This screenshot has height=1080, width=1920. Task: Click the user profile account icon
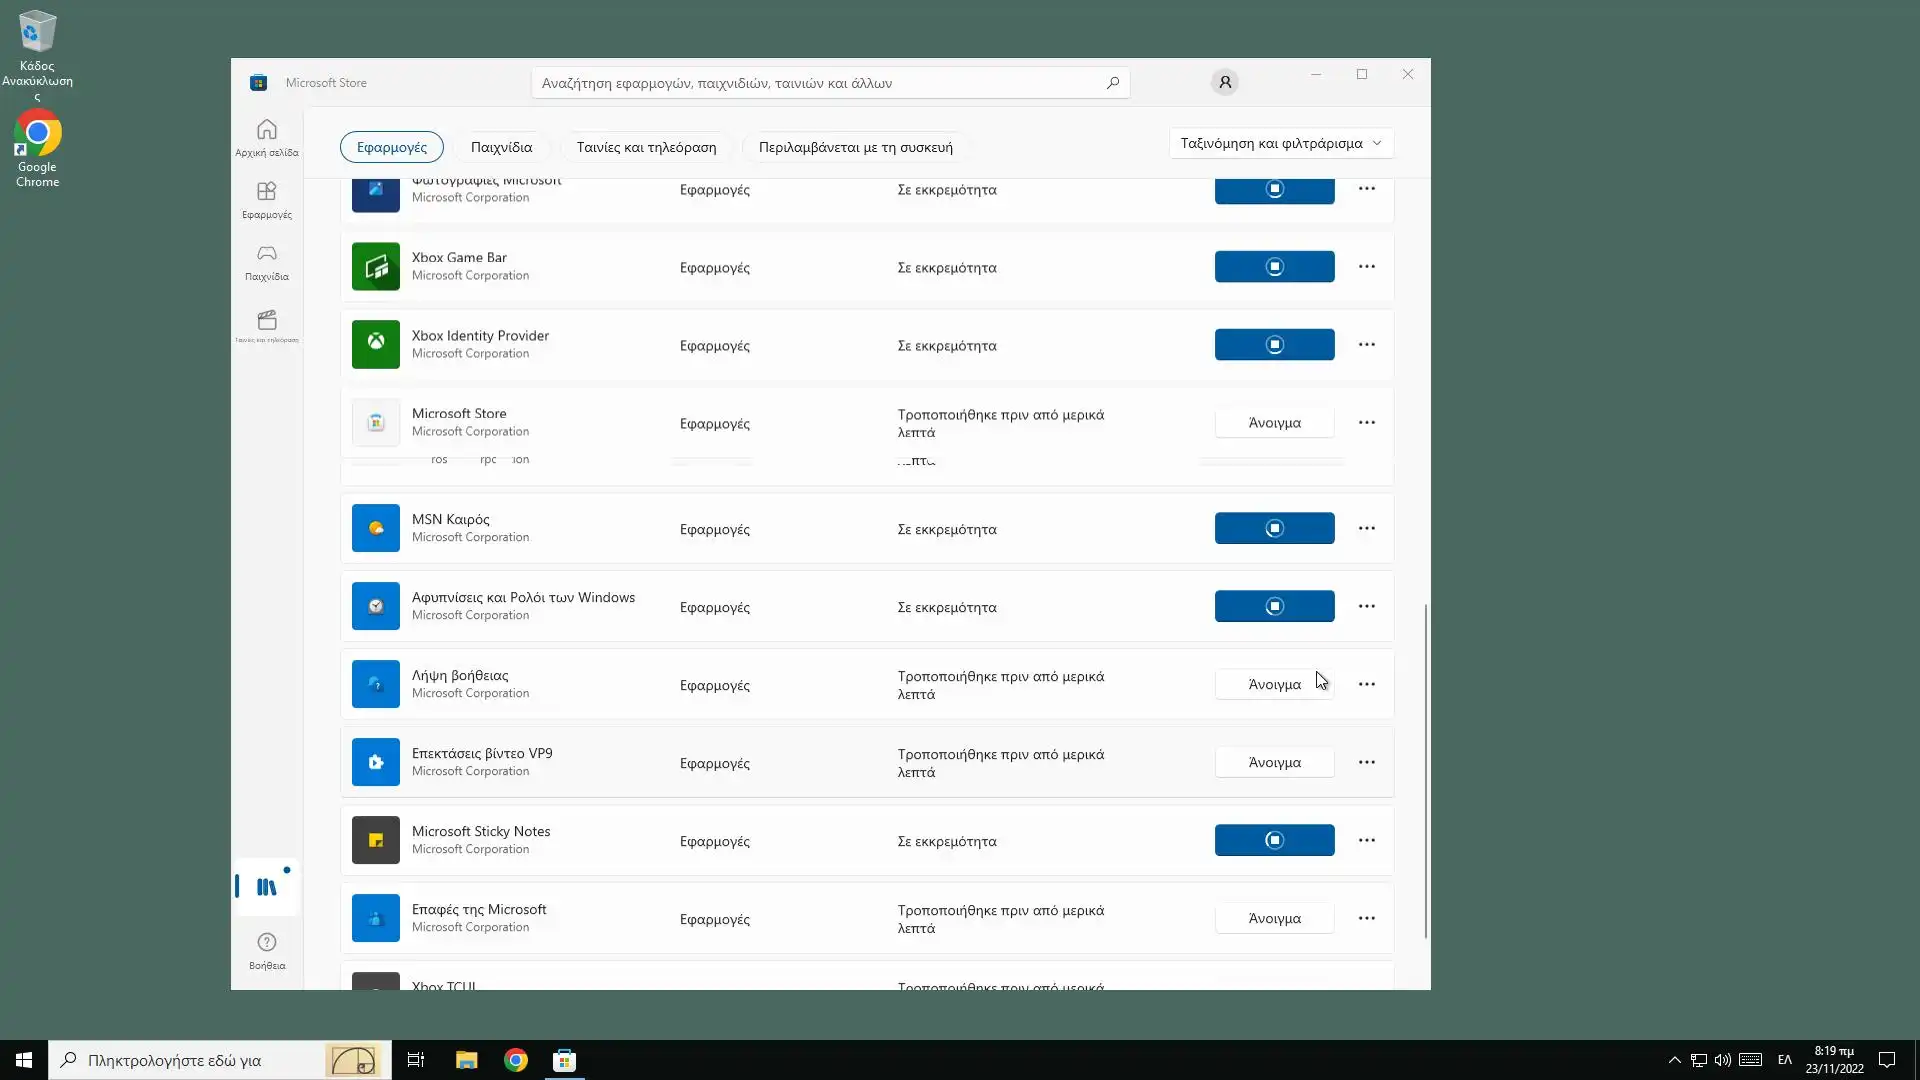(x=1224, y=82)
